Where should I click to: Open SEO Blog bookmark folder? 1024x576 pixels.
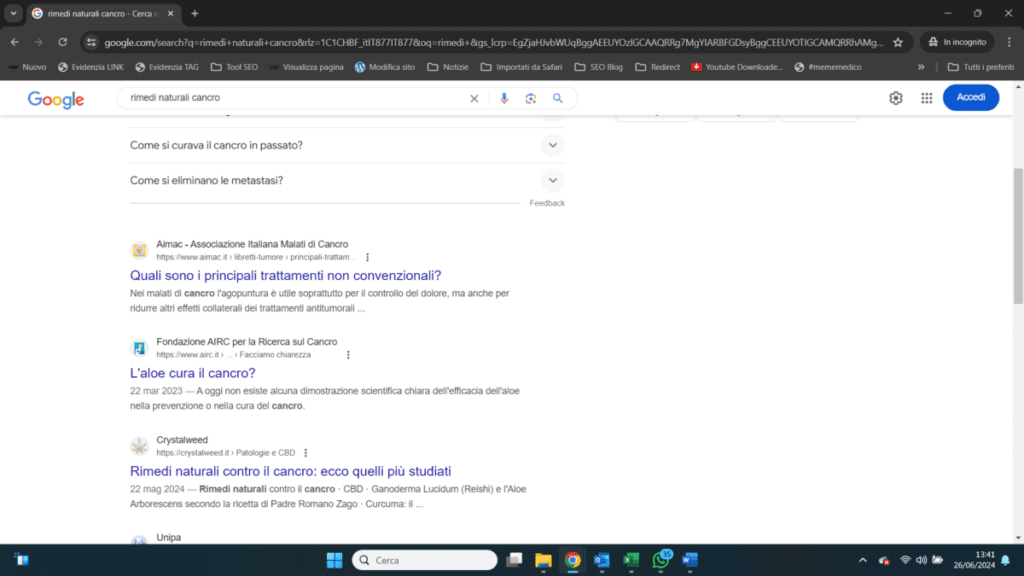coord(598,67)
